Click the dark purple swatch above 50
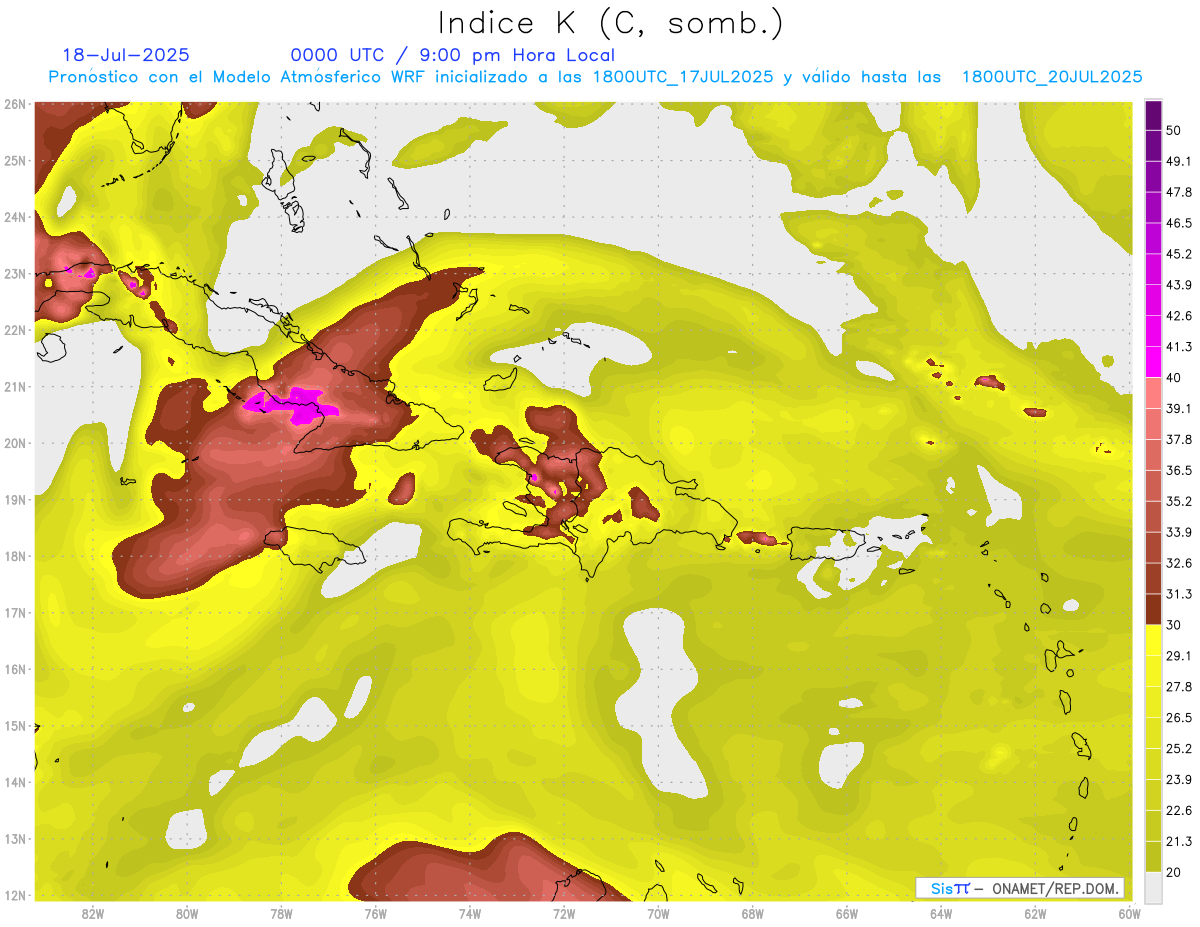1200x927 pixels. click(x=1154, y=115)
